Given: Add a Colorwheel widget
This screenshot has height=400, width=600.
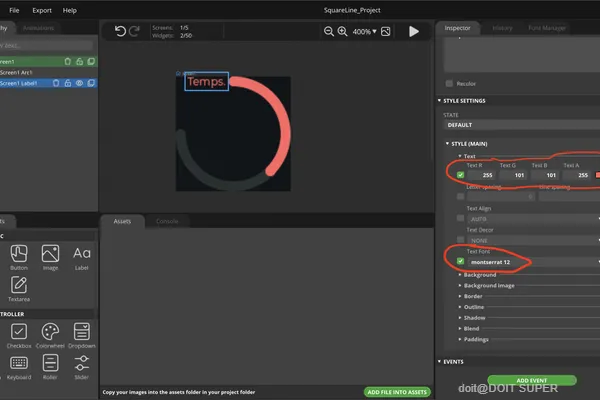Looking at the screenshot, I should [50, 335].
